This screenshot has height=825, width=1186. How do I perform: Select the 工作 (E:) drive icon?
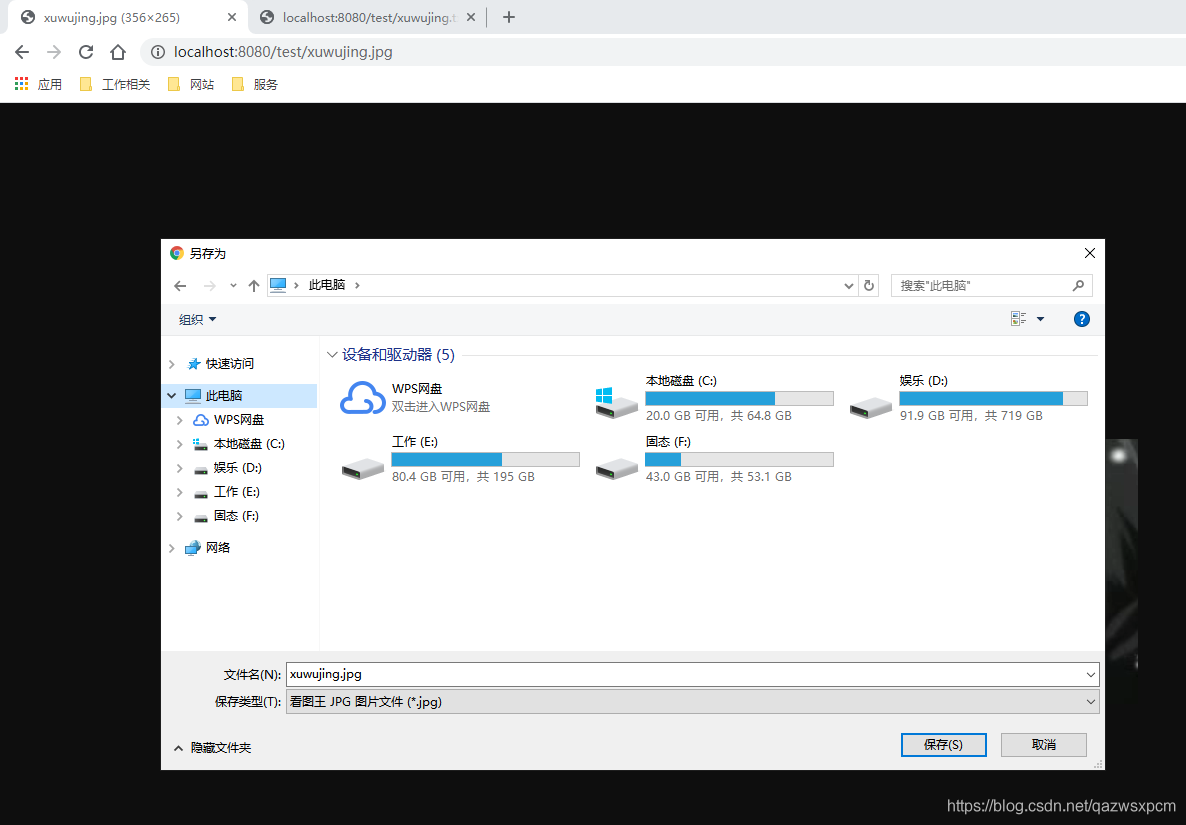[x=362, y=467]
